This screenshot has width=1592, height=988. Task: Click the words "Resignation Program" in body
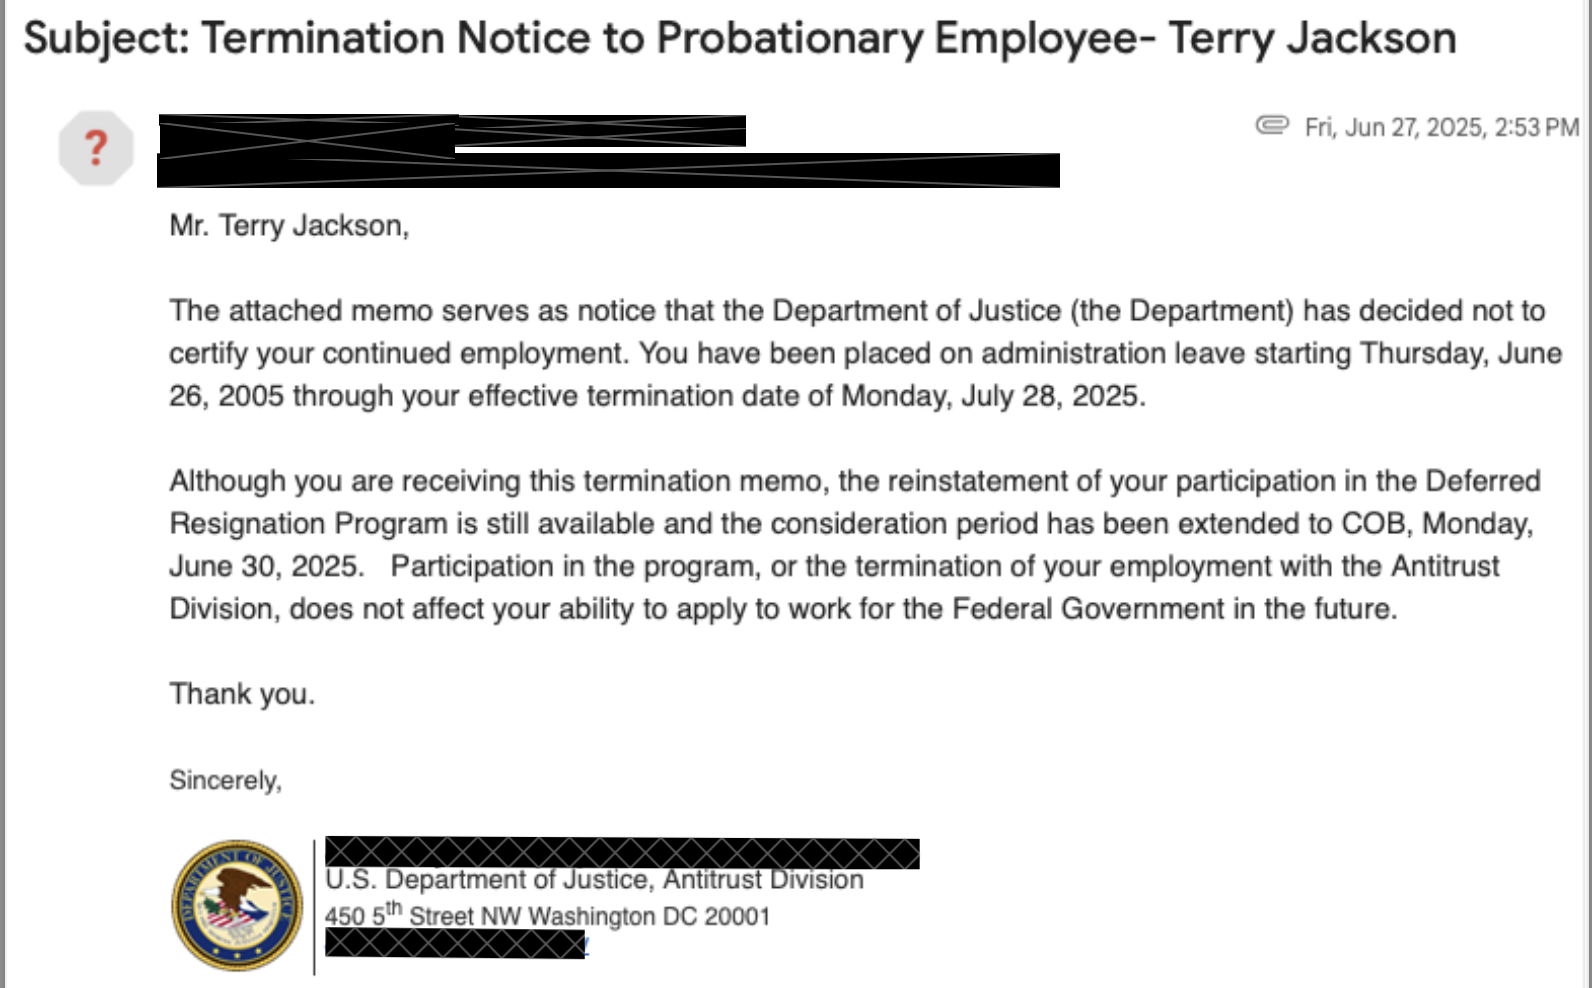pyautogui.click(x=308, y=524)
